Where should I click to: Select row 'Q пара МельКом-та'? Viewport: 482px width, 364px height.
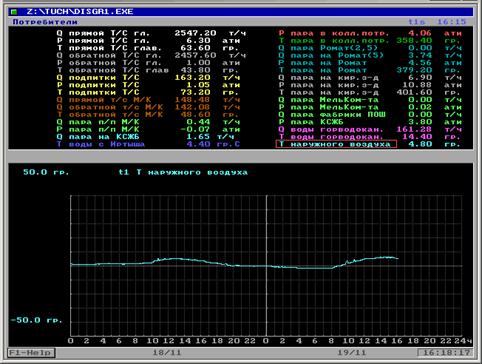coord(370,100)
